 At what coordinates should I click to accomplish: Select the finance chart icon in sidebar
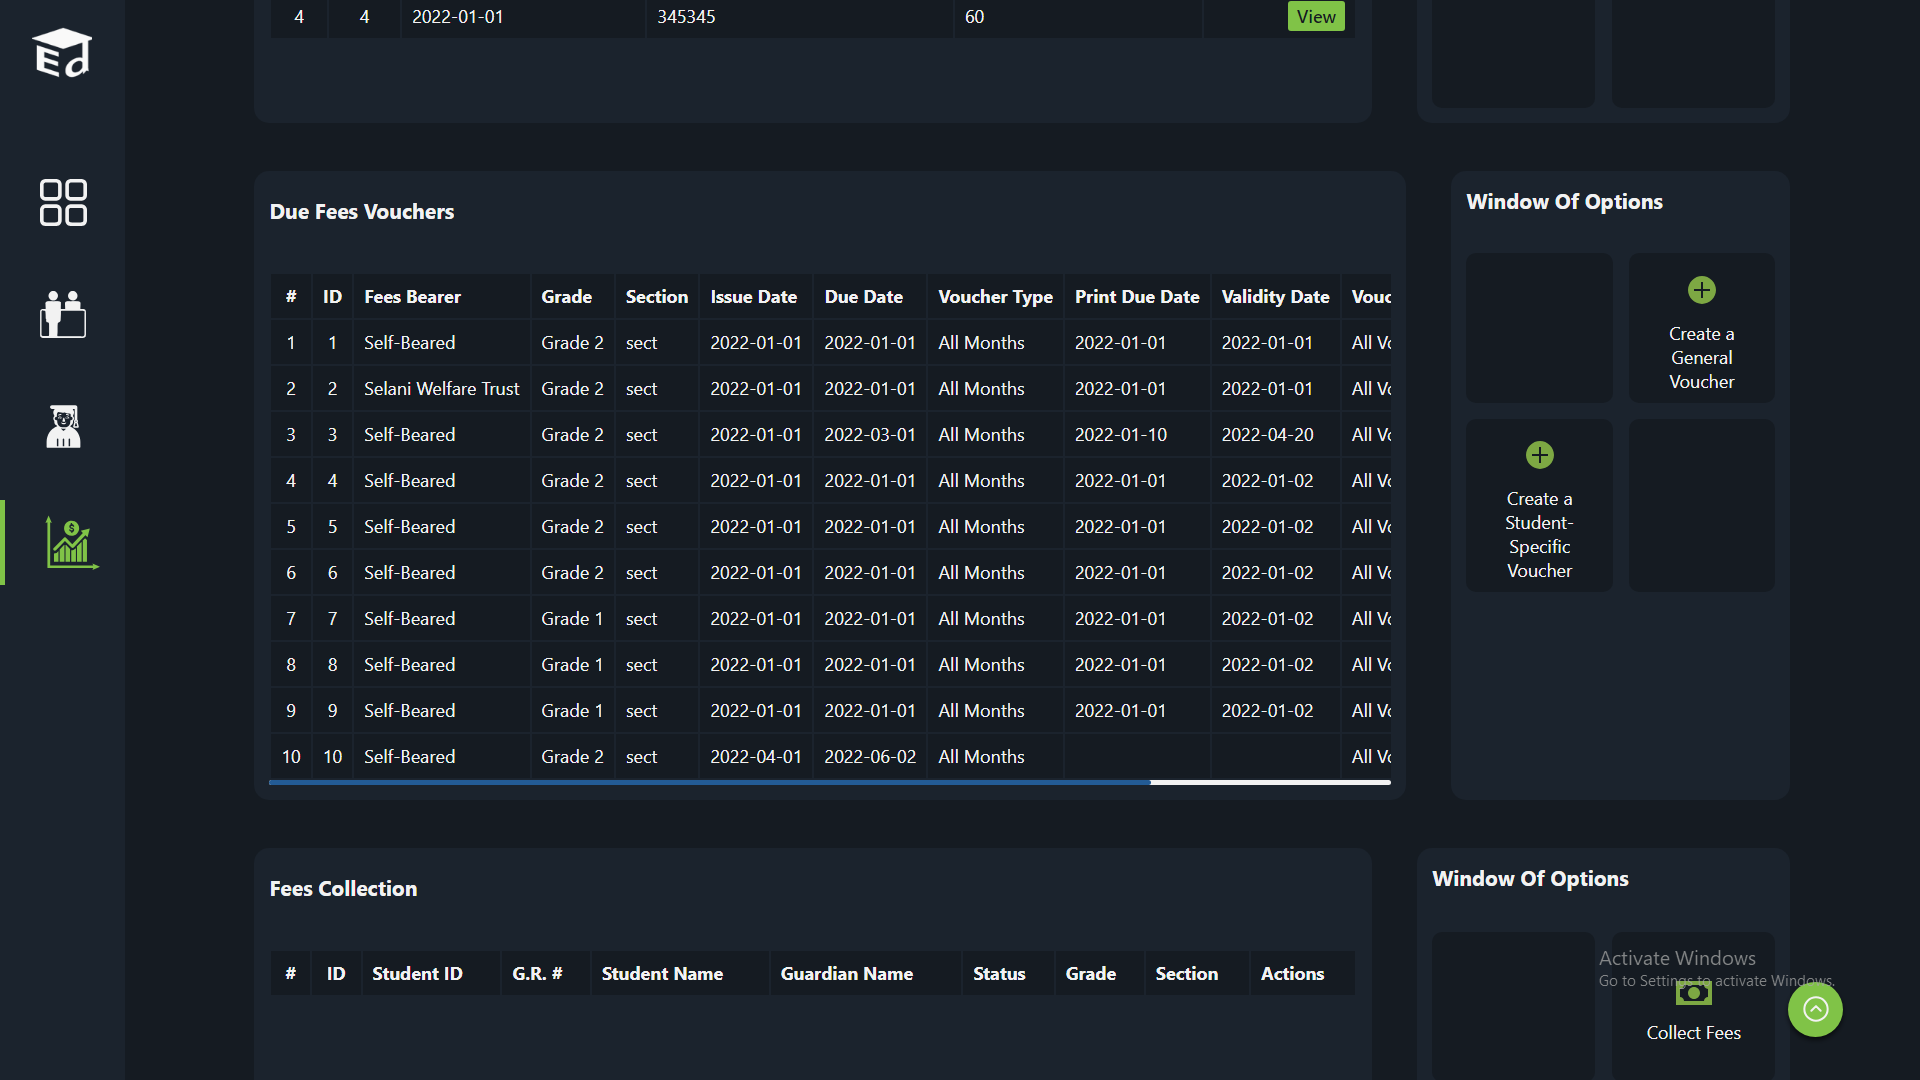[x=71, y=543]
